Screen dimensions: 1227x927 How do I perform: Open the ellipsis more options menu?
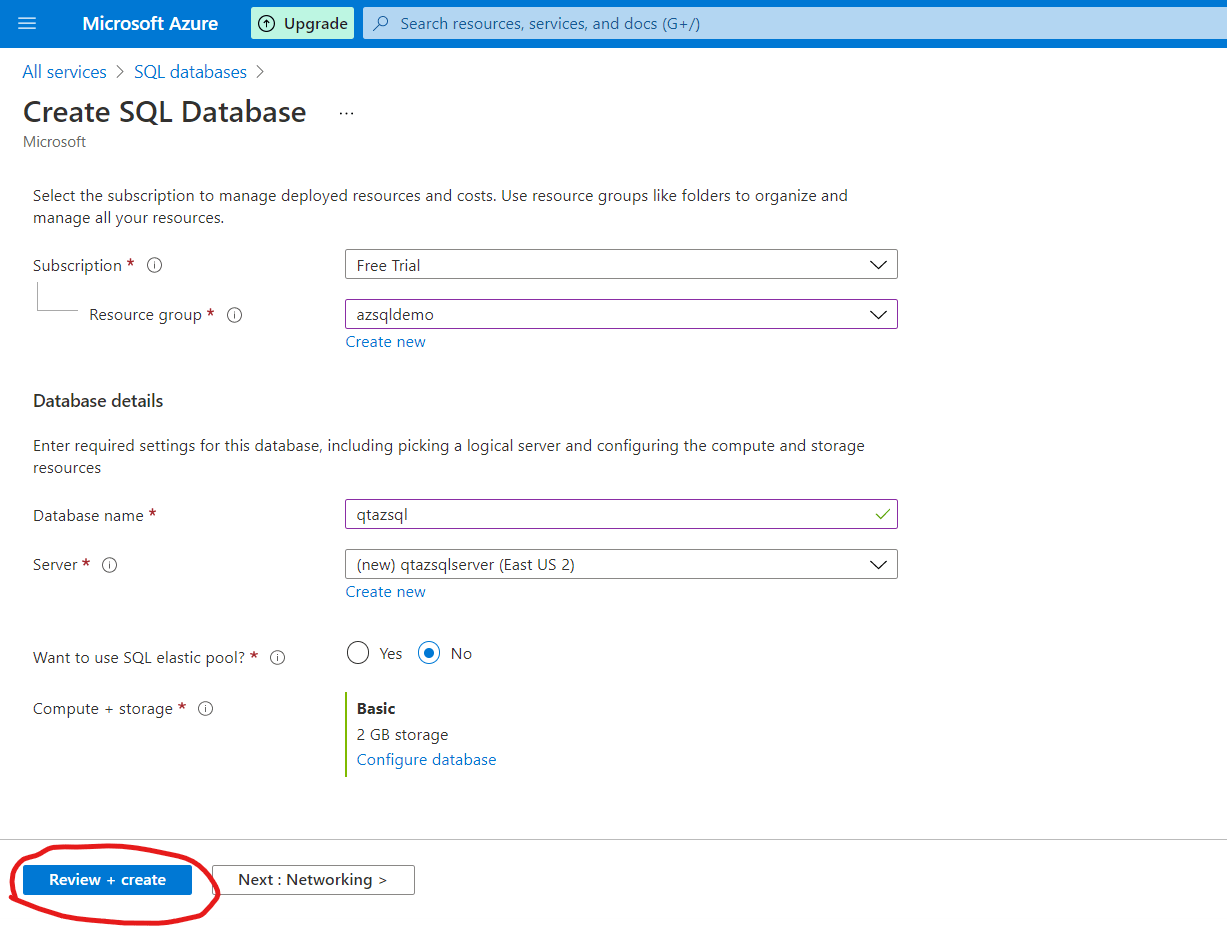pyautogui.click(x=346, y=113)
